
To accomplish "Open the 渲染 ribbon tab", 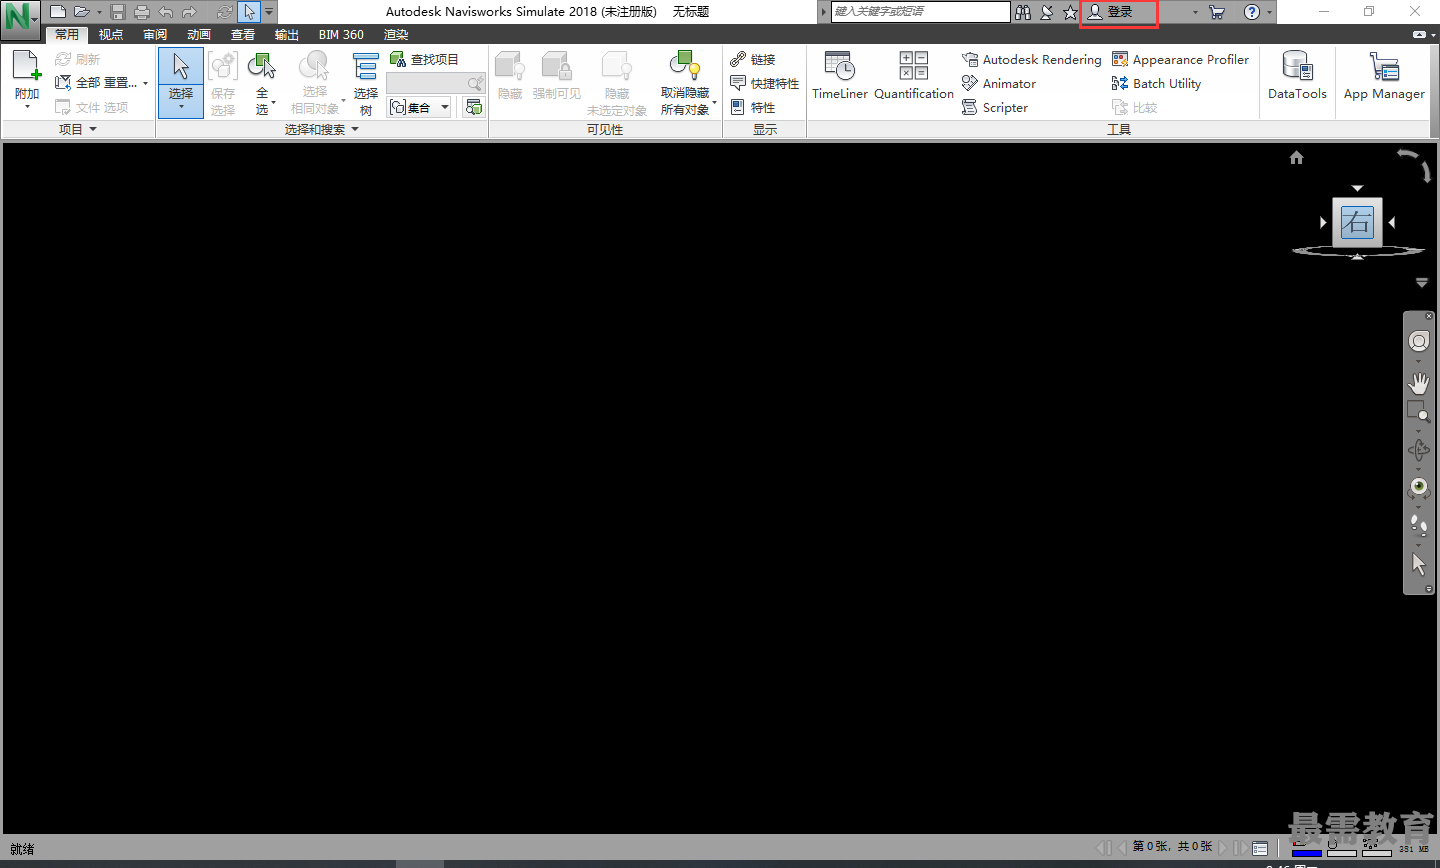I will (x=396, y=35).
